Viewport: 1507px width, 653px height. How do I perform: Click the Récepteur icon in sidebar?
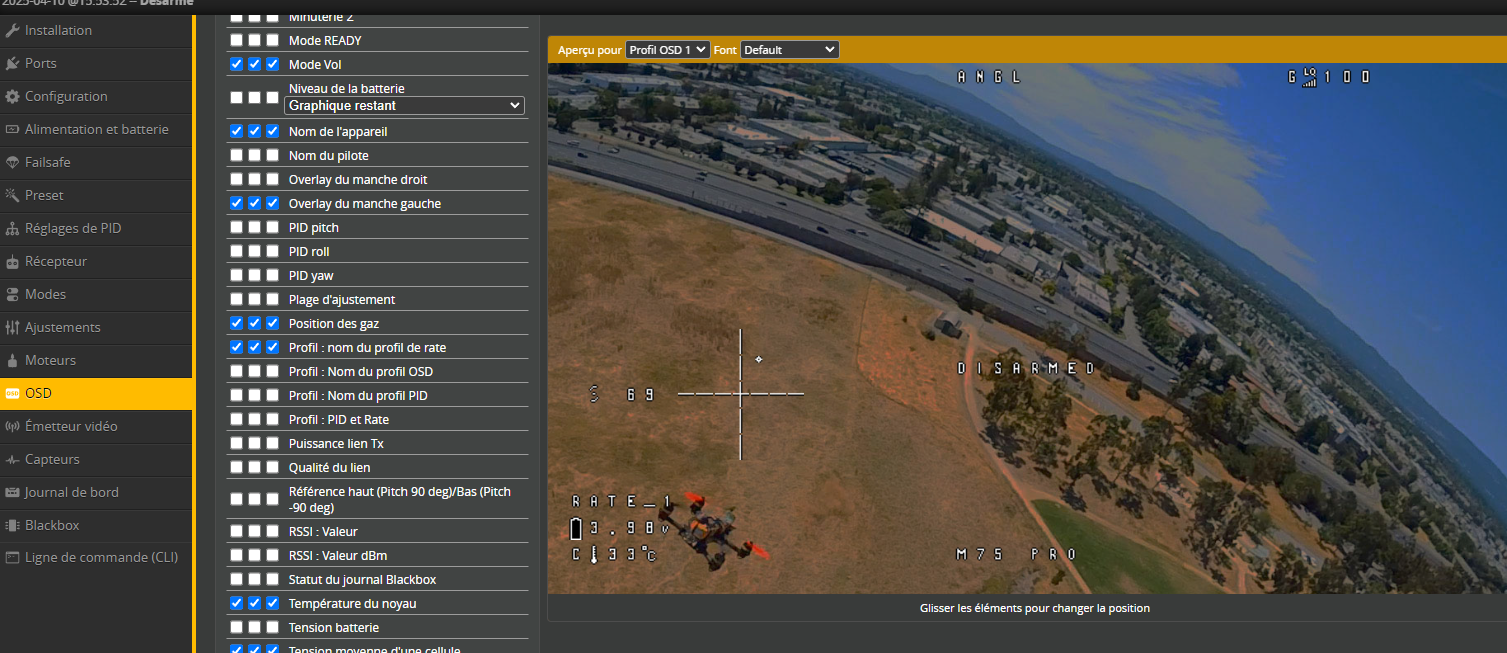[13, 261]
